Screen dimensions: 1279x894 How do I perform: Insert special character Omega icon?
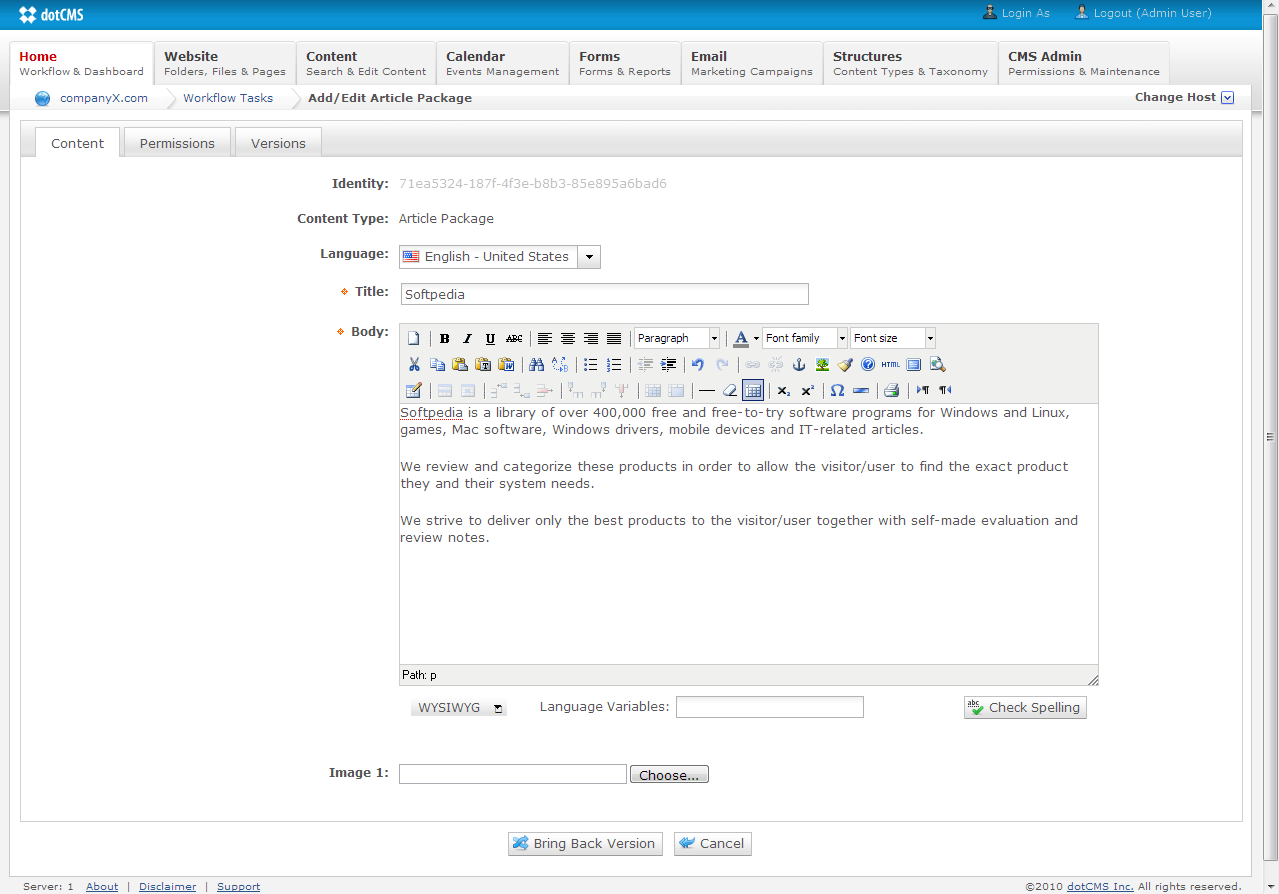point(838,390)
